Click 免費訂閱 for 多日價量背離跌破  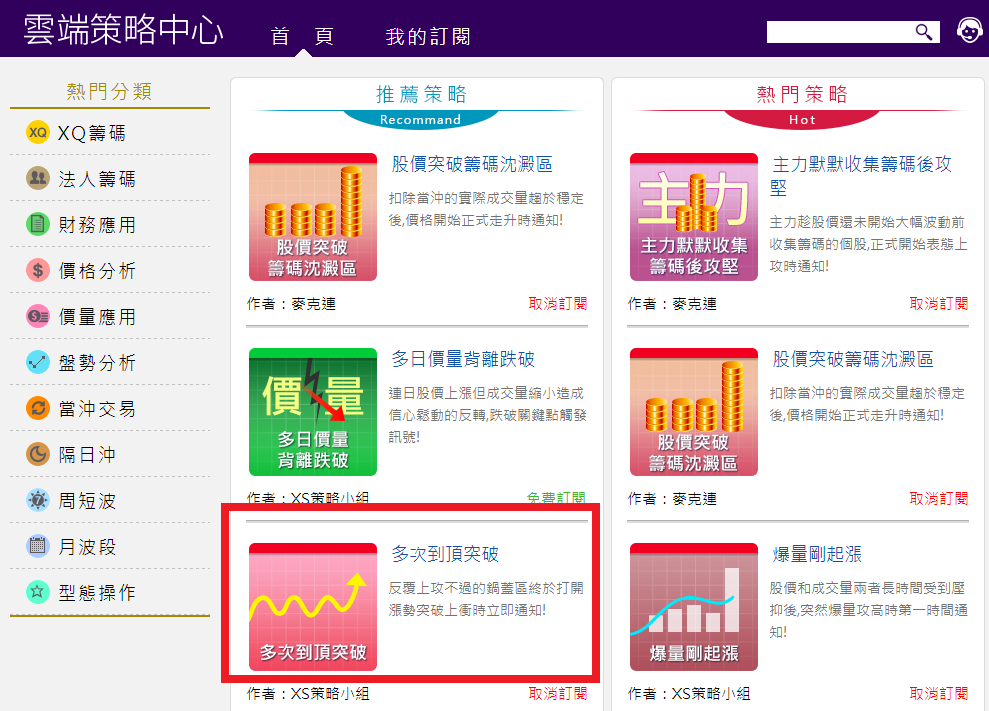(558, 498)
